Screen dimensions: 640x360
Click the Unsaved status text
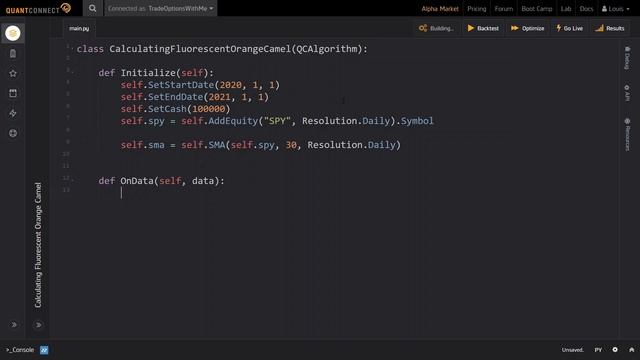point(573,350)
